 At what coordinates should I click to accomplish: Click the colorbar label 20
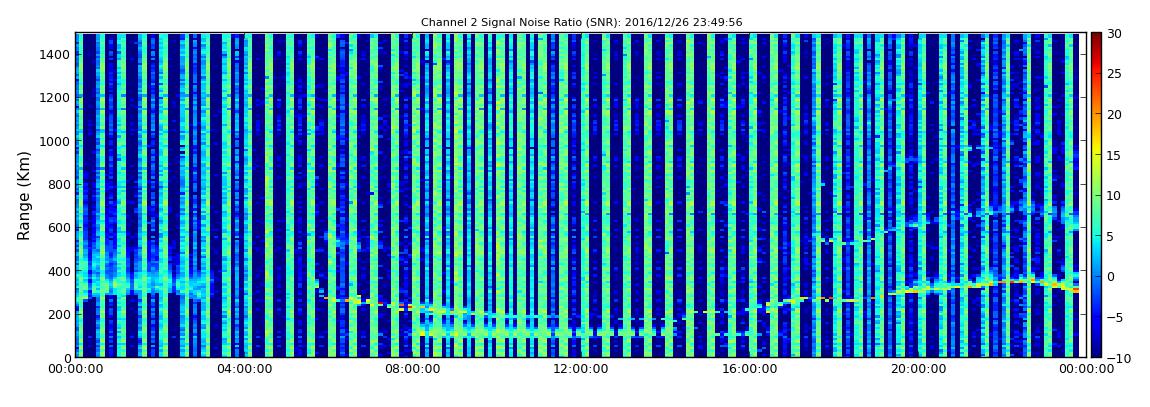coord(1114,114)
